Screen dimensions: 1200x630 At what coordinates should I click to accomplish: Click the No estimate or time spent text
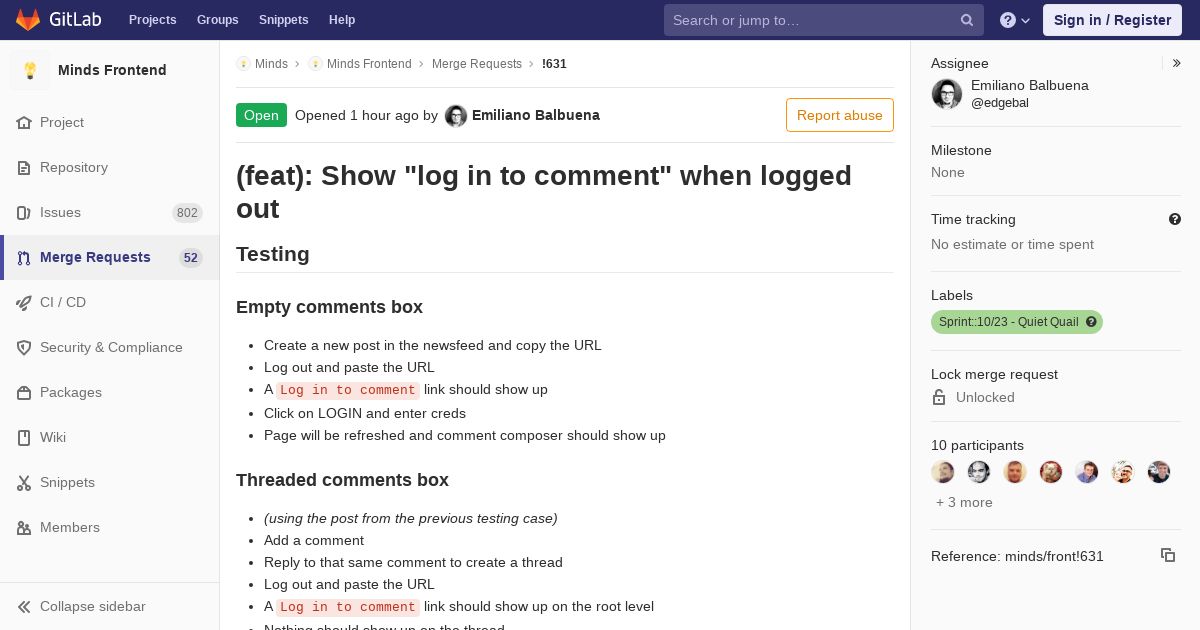[x=1012, y=244]
